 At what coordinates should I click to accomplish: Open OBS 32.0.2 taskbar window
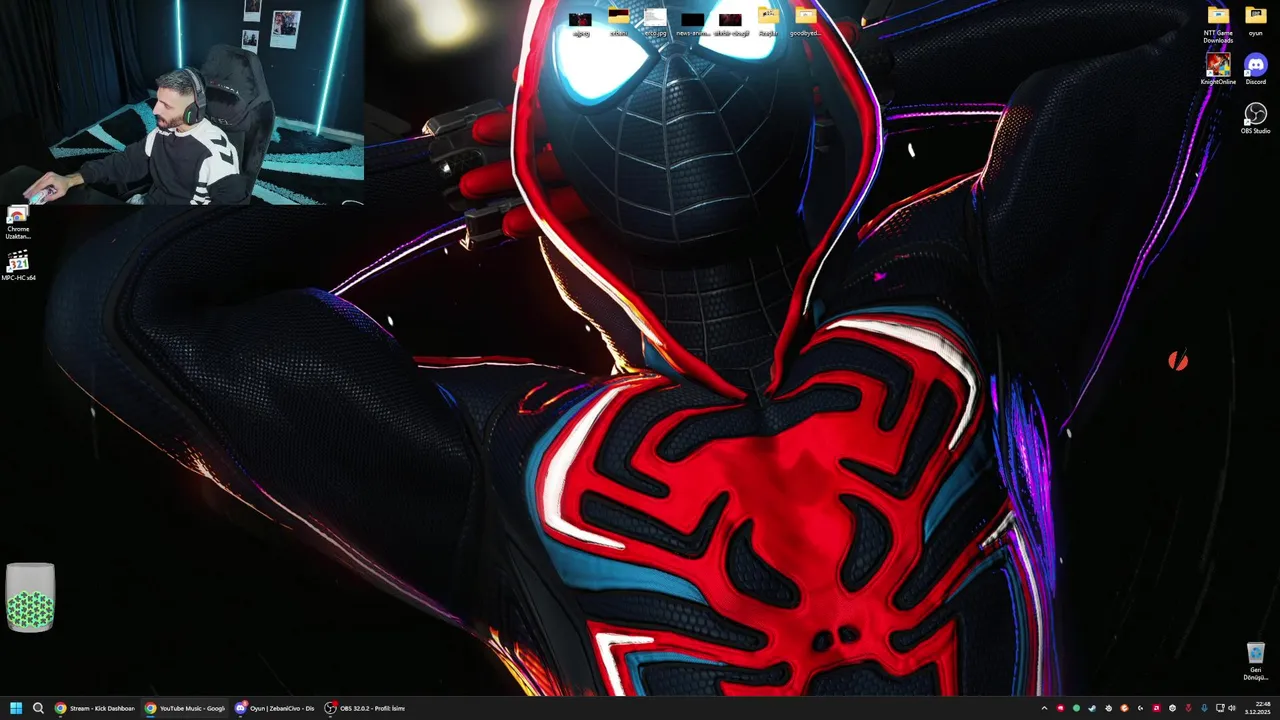(365, 708)
